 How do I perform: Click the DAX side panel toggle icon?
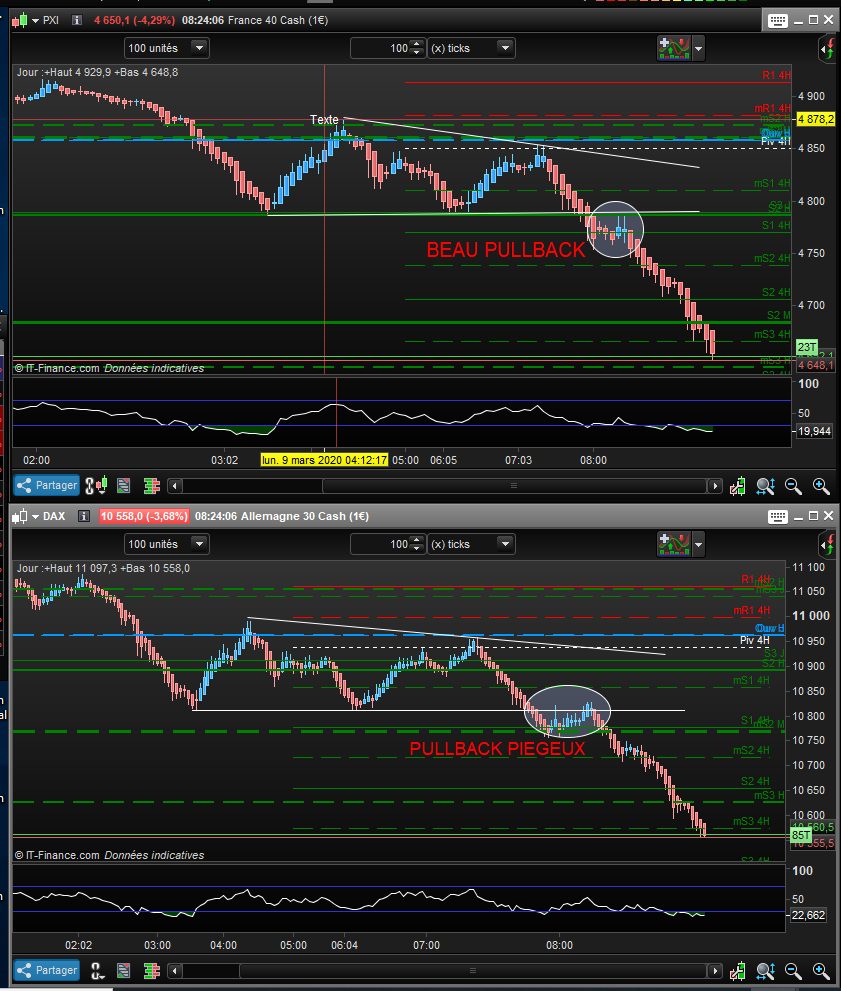pos(827,545)
